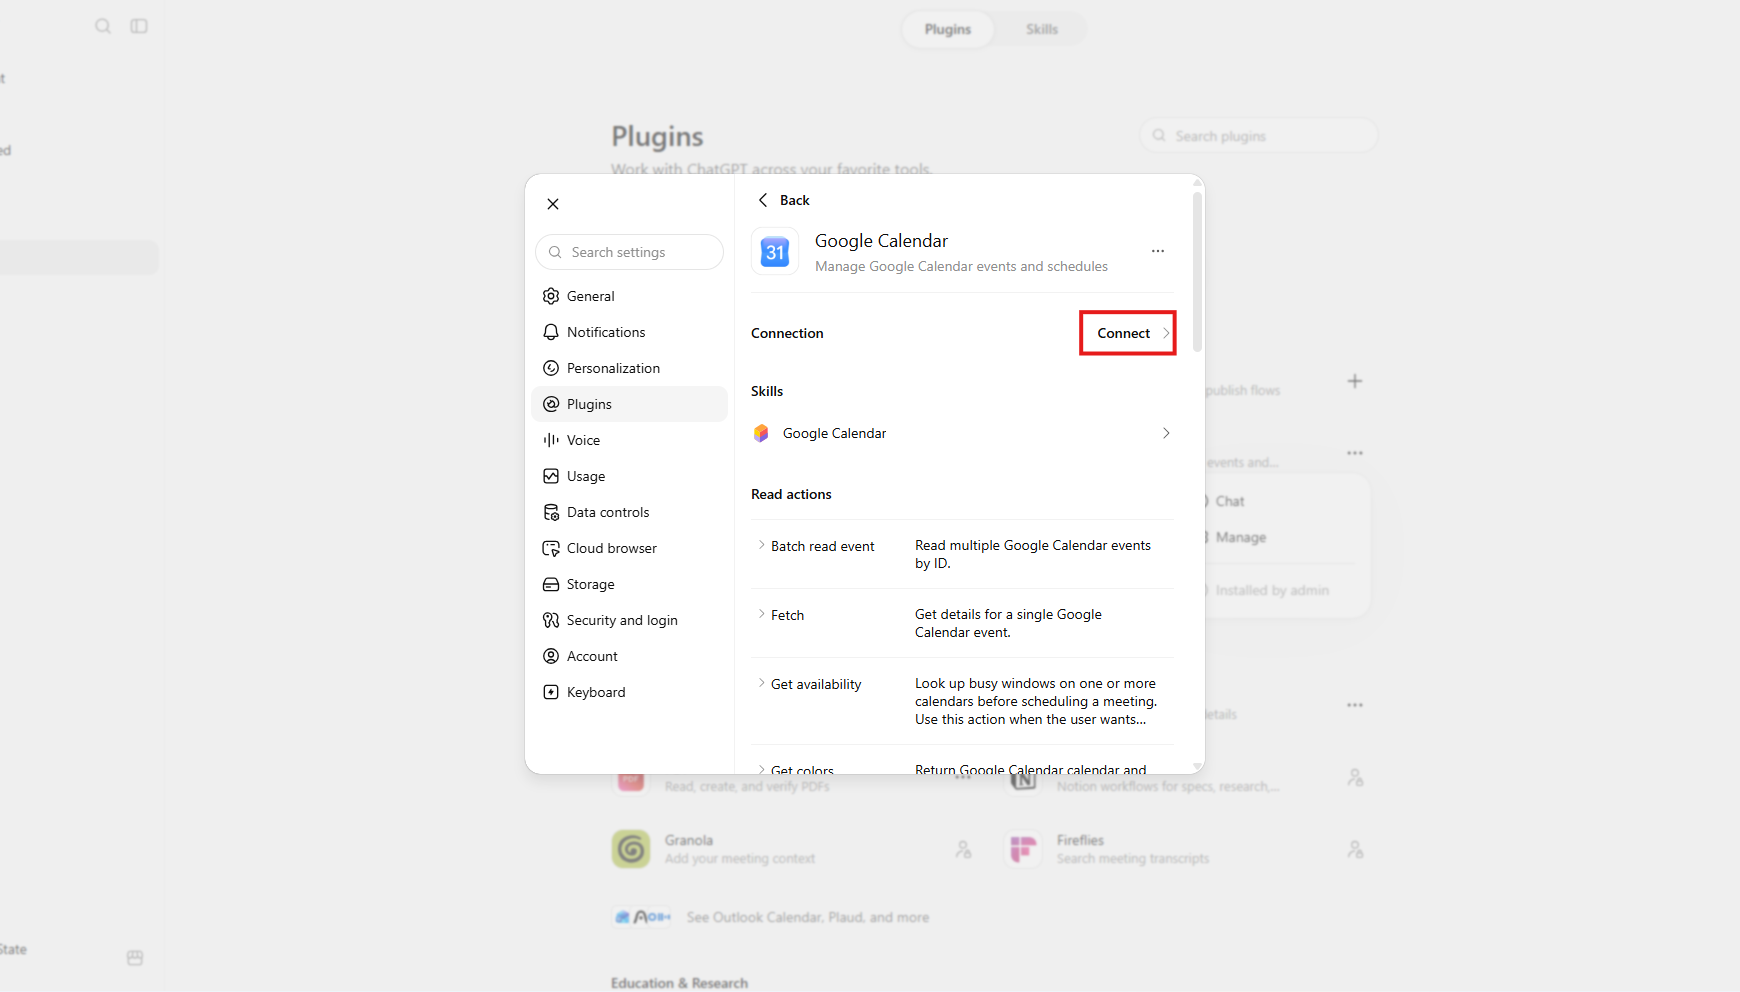Go Back from Google Calendar details
1740x992 pixels.
click(x=783, y=200)
